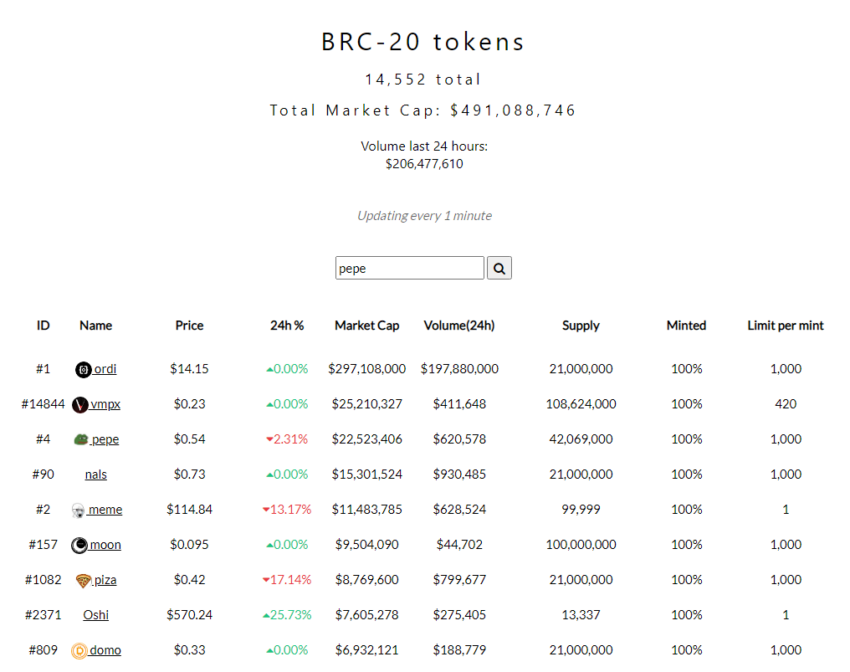The height and width of the screenshot is (672, 850).
Task: Sort by the Market Cap column header
Action: (367, 326)
